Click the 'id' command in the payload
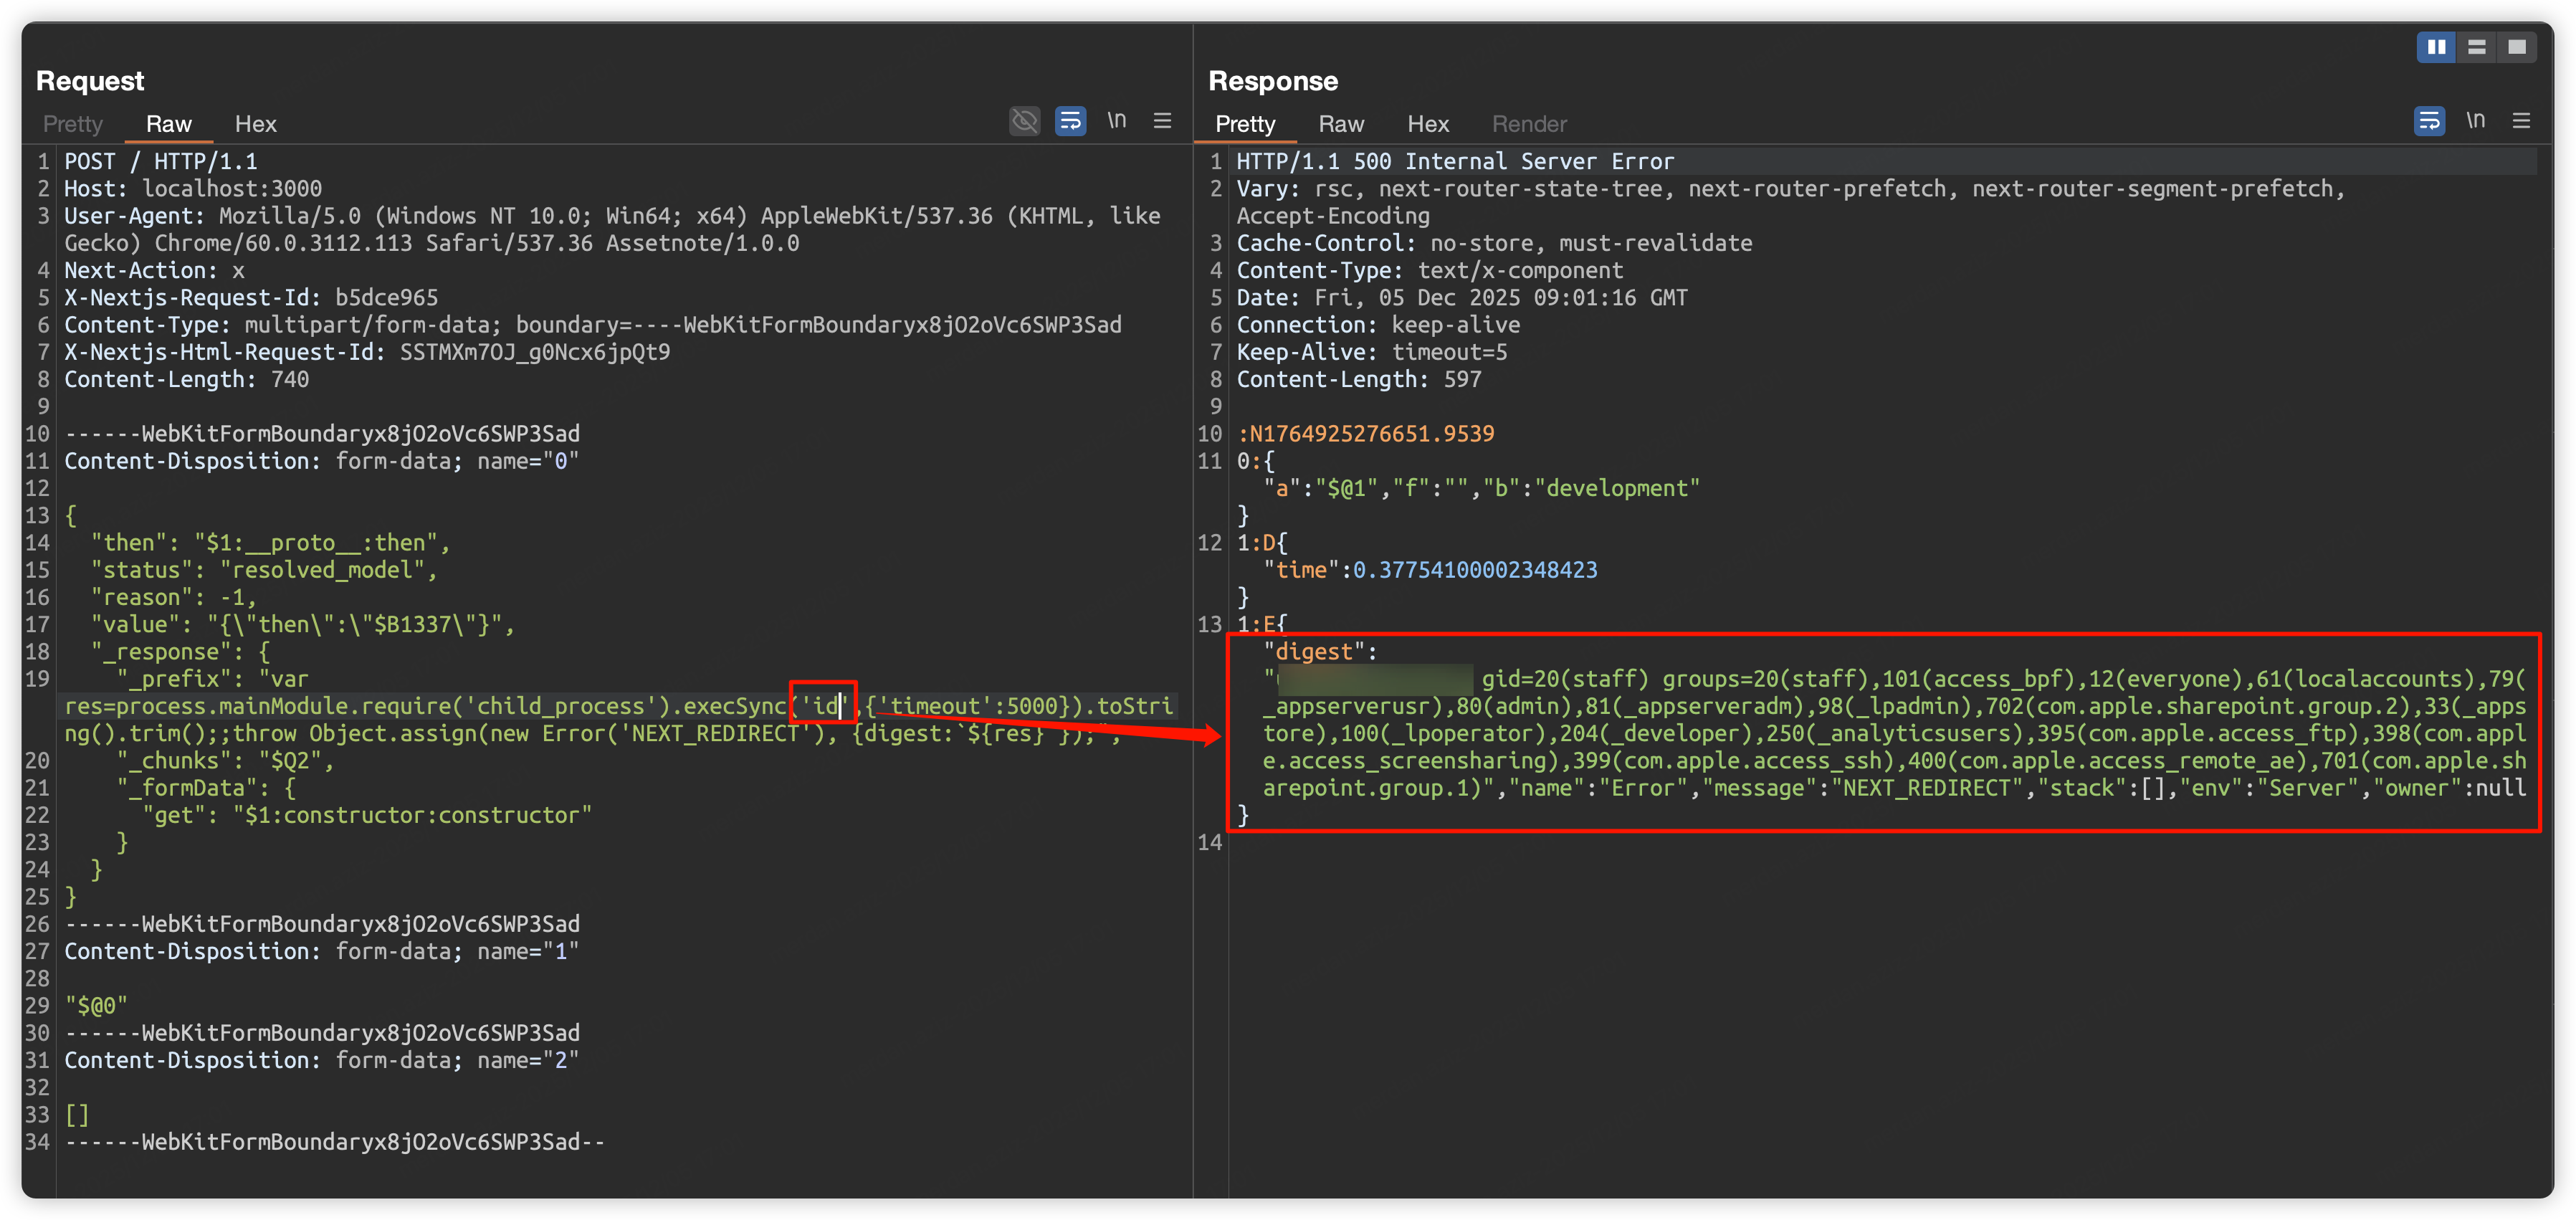 point(824,706)
